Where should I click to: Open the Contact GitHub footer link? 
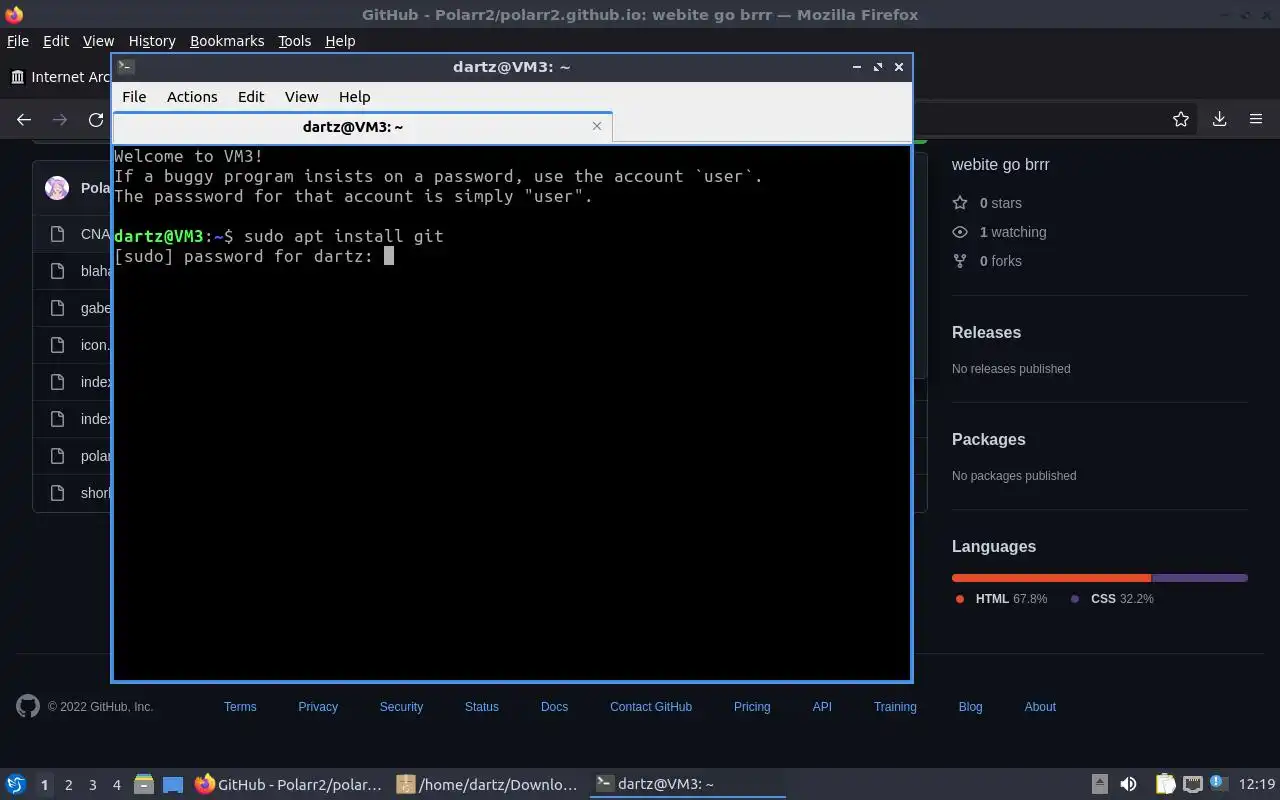click(x=651, y=706)
